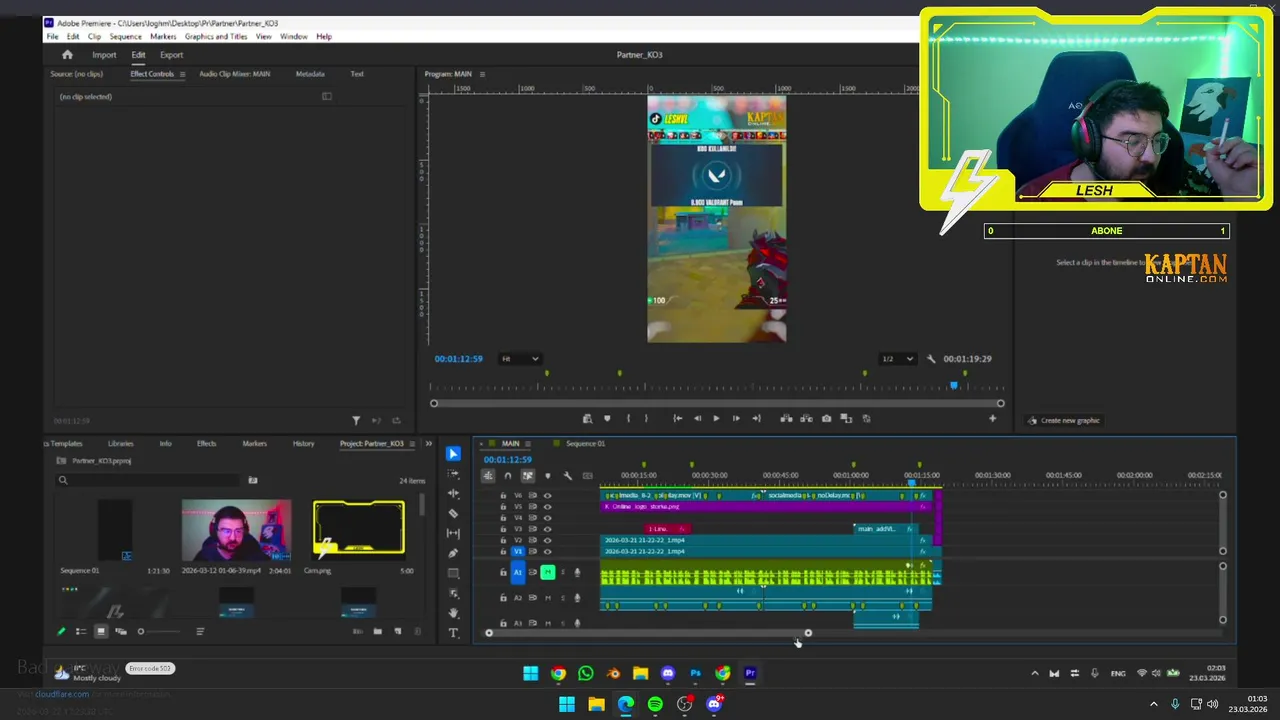Open Project panel hamburger menu
Viewport: 1280px width, 720px height.
(412, 444)
